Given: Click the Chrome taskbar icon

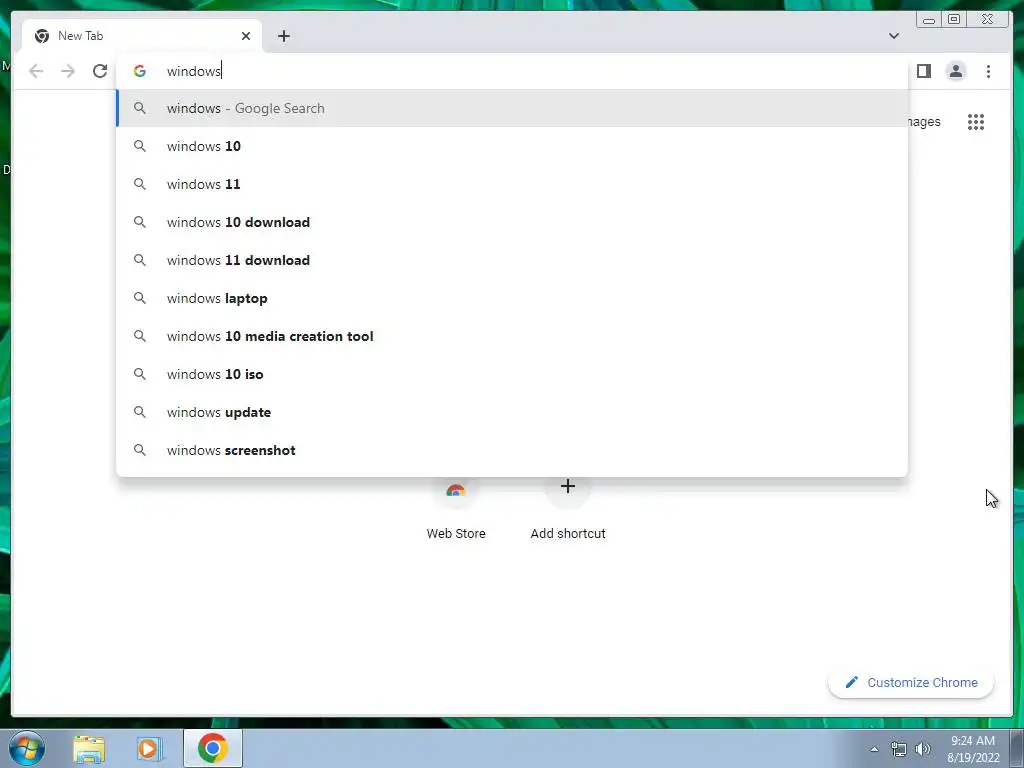Looking at the screenshot, I should 213,748.
